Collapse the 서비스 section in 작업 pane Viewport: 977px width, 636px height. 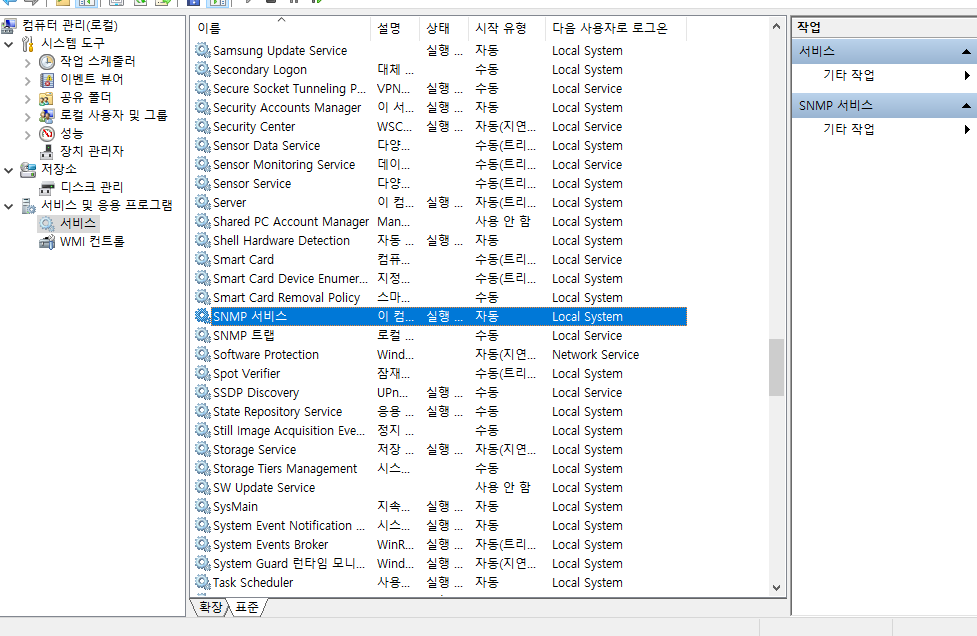(x=966, y=51)
